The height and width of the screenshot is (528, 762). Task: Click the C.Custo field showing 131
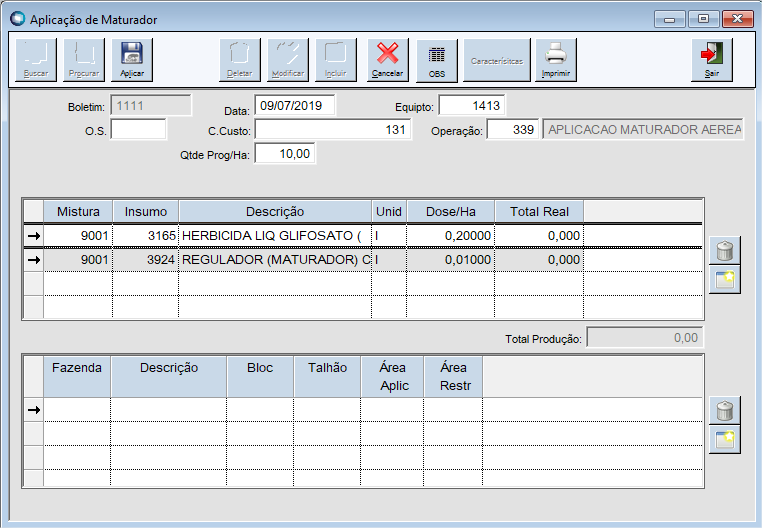click(333, 130)
